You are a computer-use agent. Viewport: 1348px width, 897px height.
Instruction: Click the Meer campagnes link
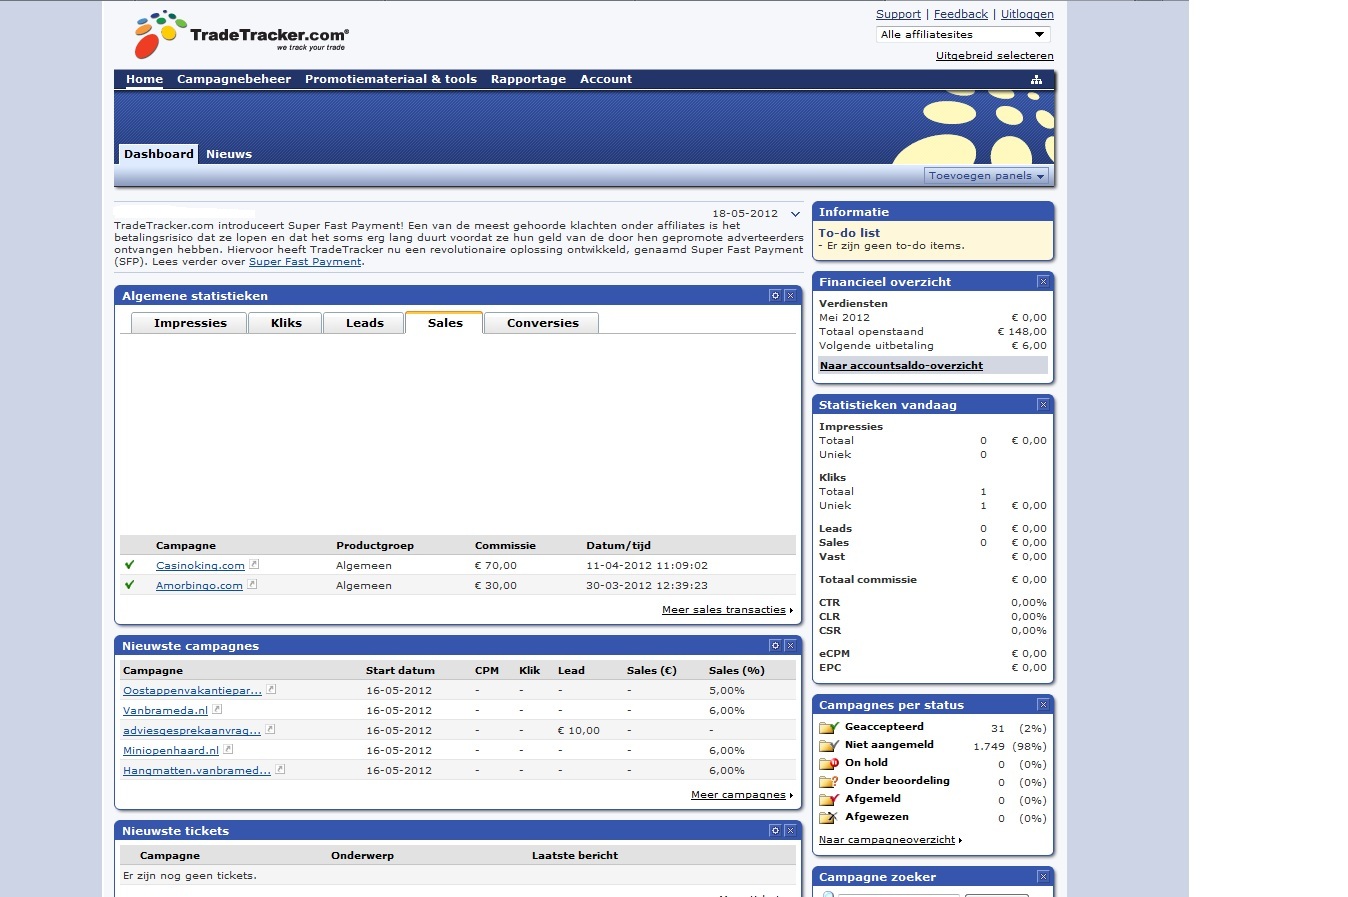point(738,795)
